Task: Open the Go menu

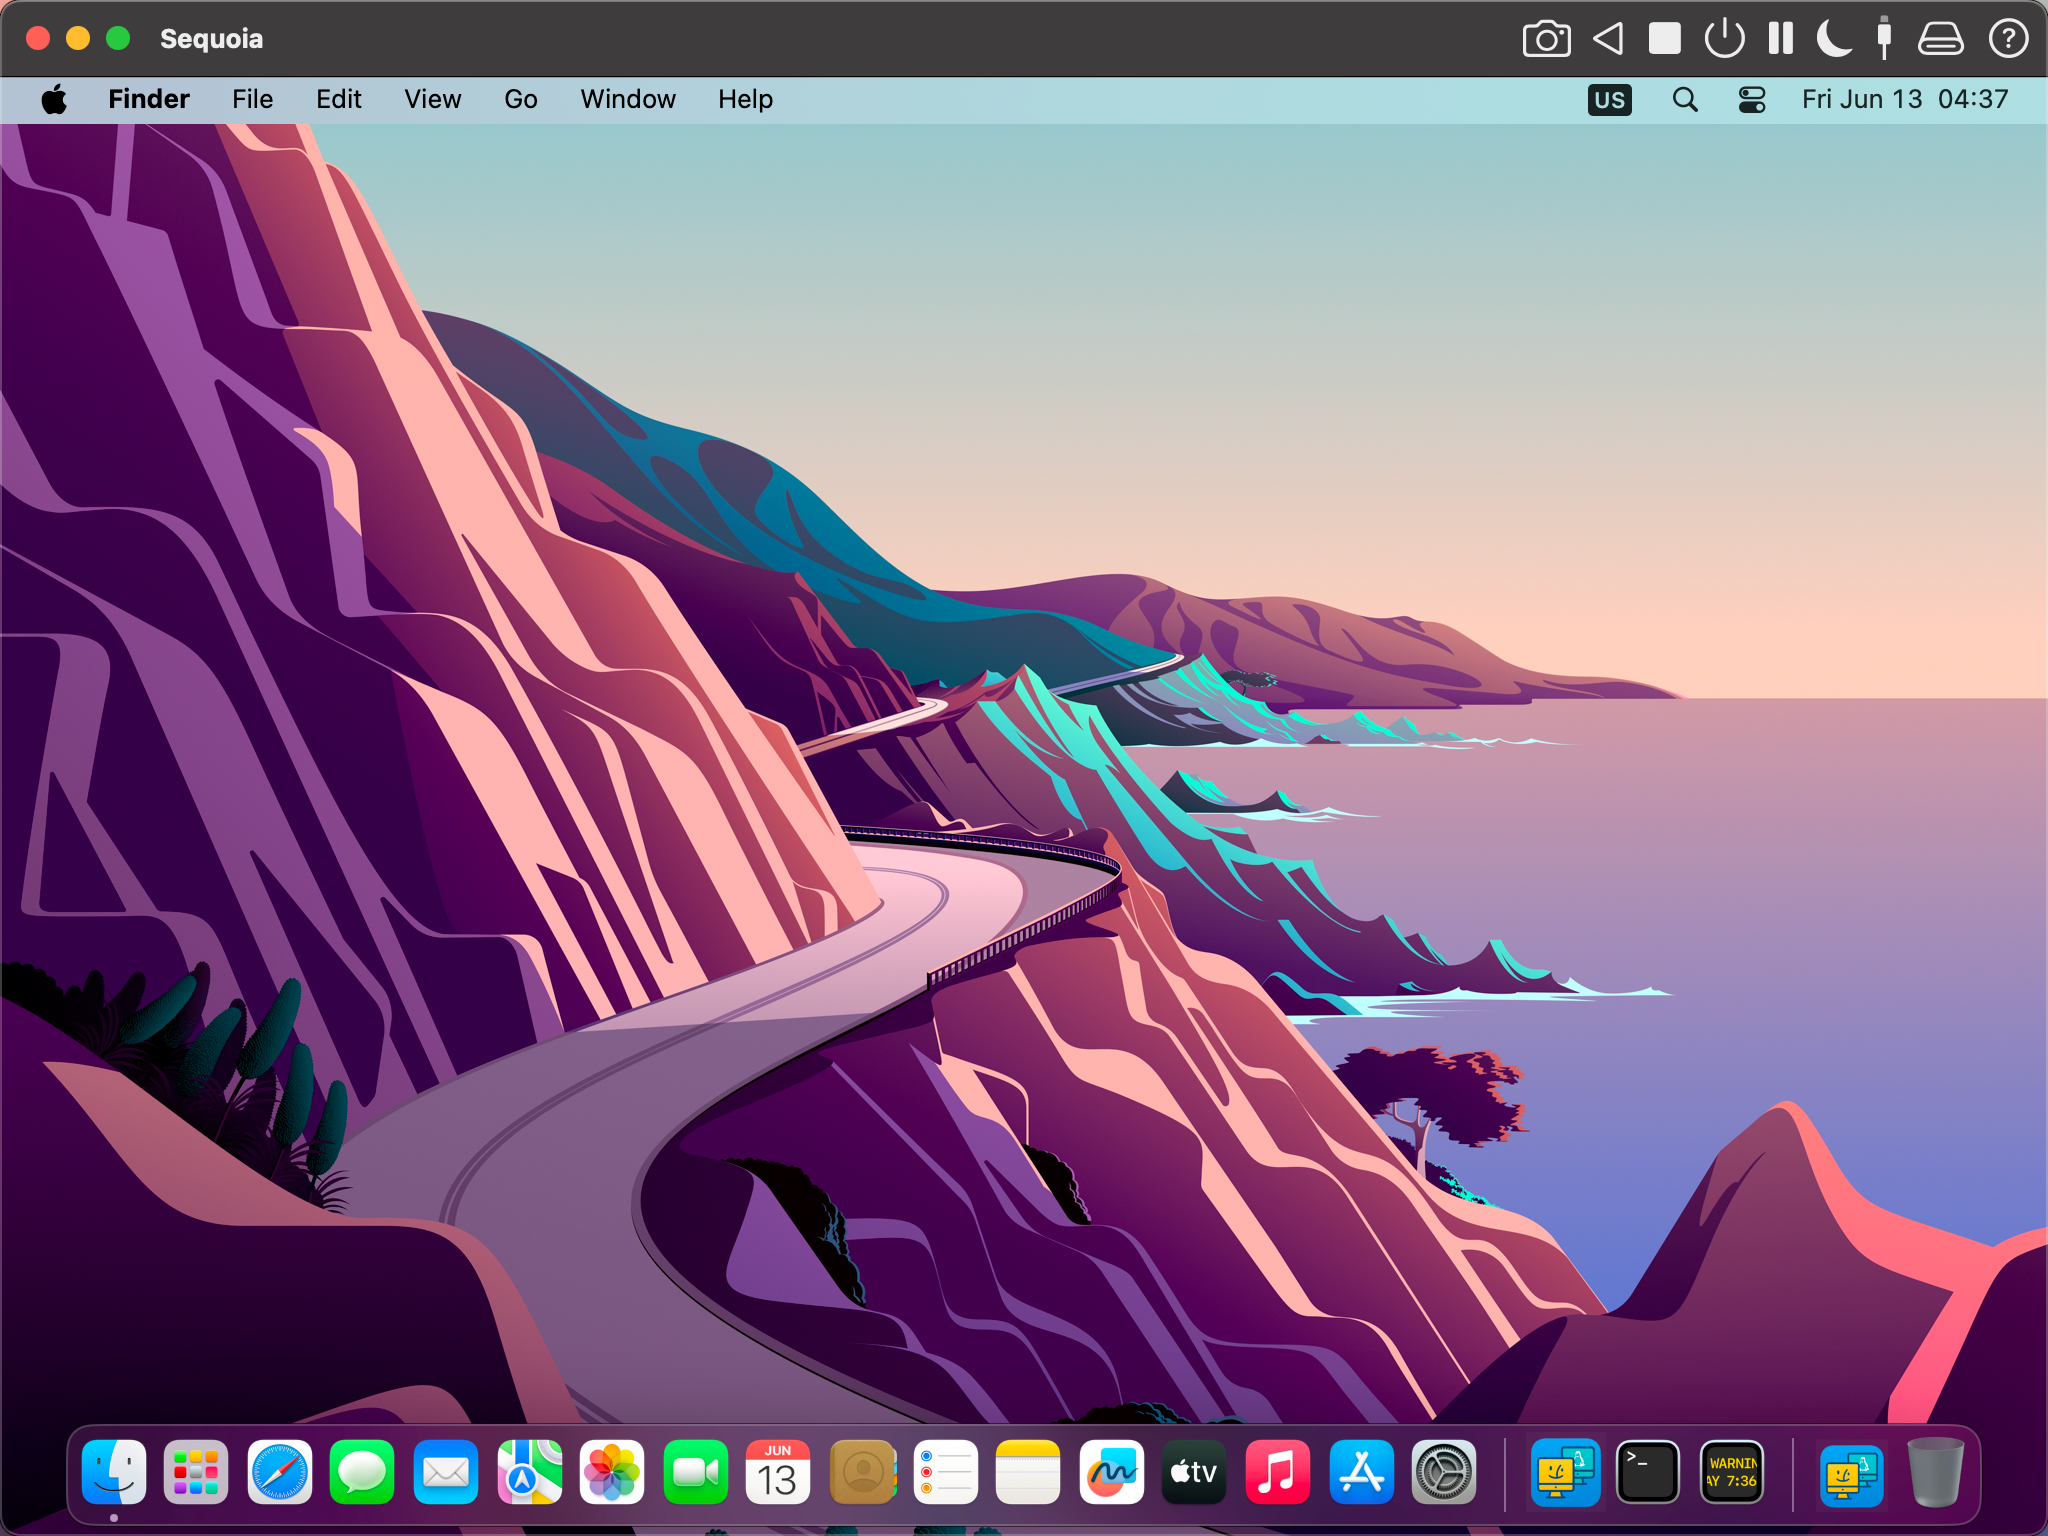Action: click(520, 99)
